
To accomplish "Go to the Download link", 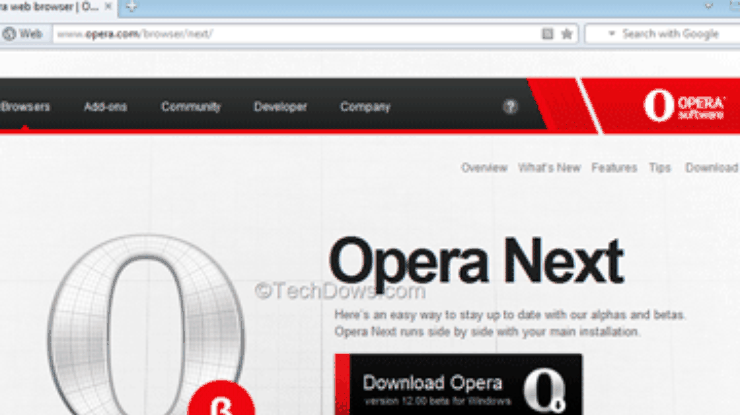I will (x=712, y=168).
